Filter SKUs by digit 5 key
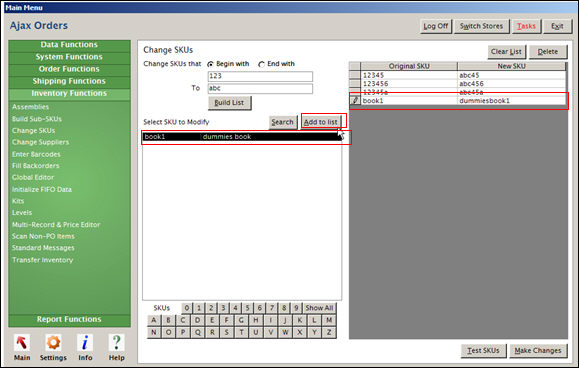 coord(247,308)
